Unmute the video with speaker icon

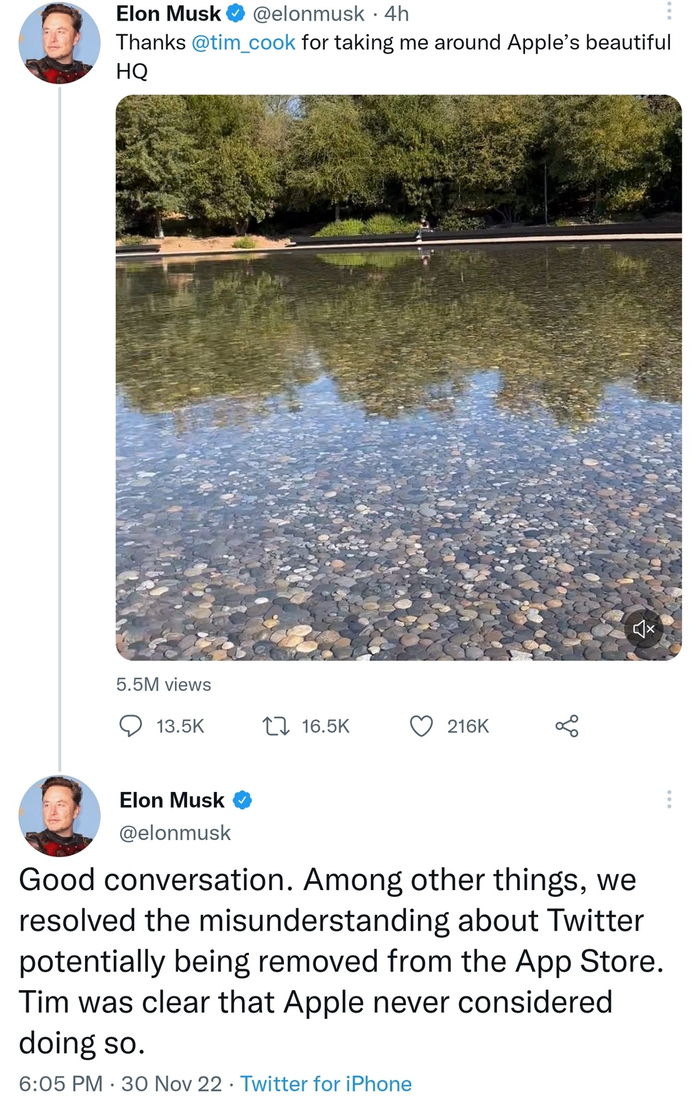click(644, 629)
